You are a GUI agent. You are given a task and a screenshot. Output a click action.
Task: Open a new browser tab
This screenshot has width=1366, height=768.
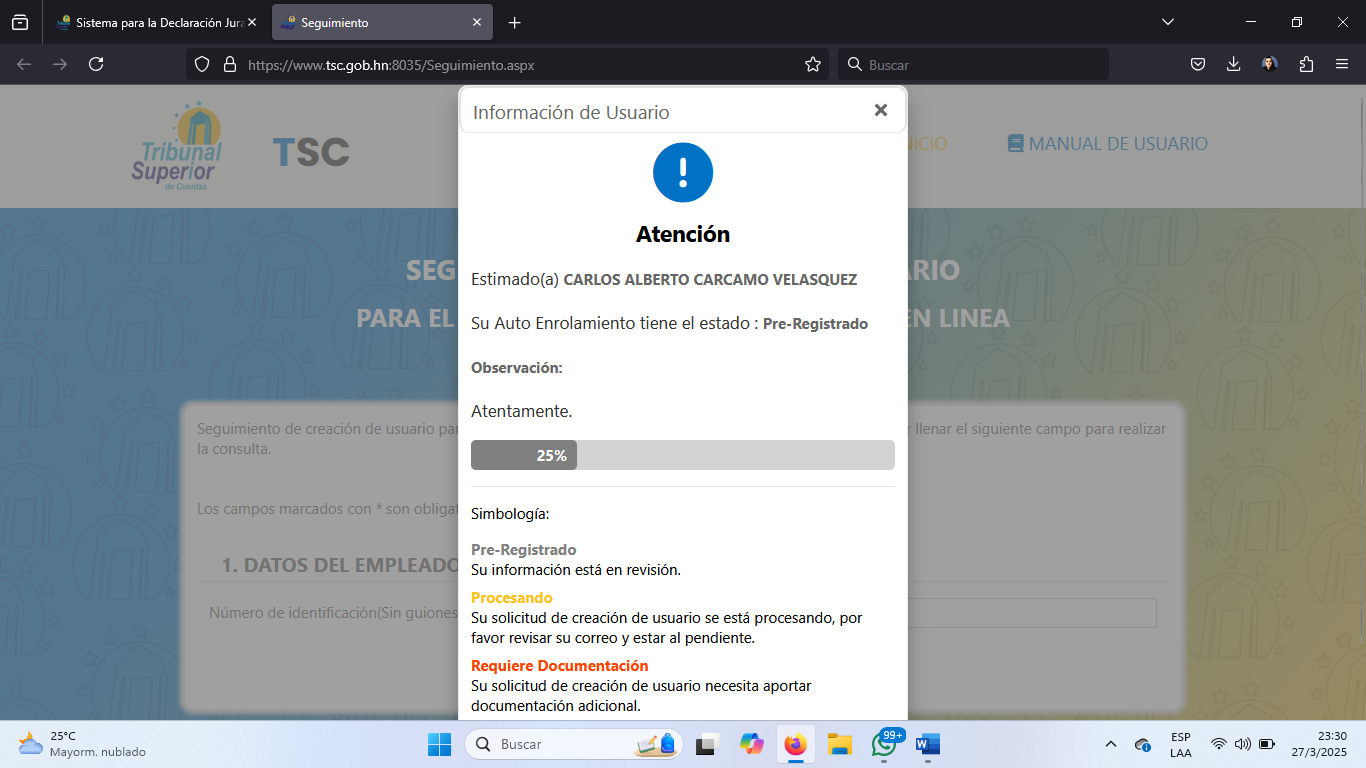pyautogui.click(x=514, y=22)
